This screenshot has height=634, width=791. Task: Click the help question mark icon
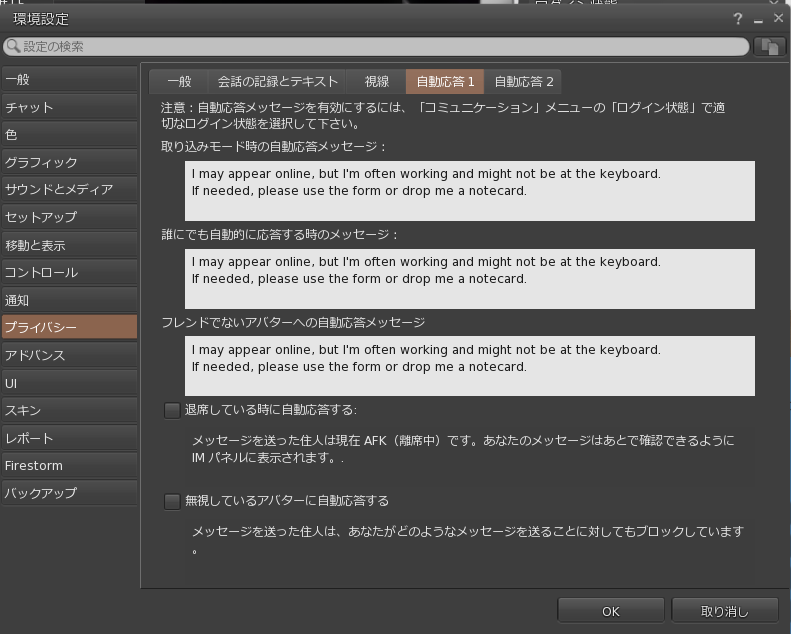coord(738,19)
